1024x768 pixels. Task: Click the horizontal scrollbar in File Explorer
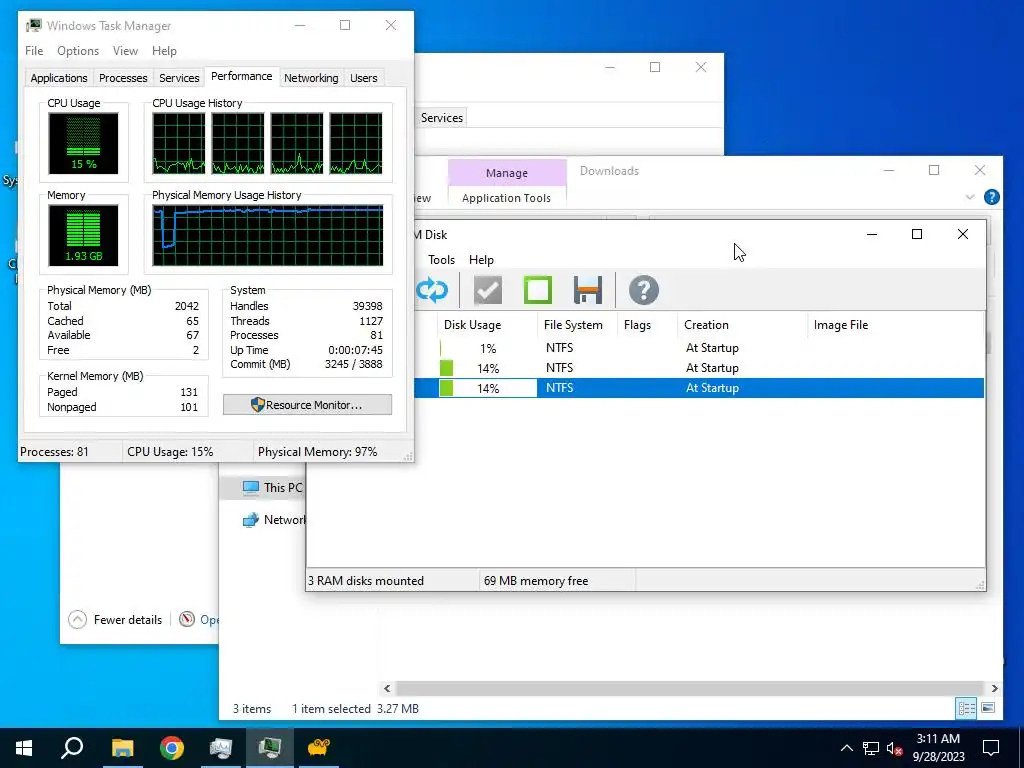(690, 688)
